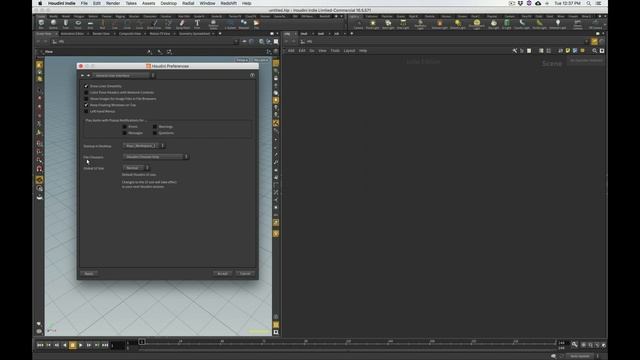Select the Tube shelf tool
The image size is (640, 360).
[66, 24]
